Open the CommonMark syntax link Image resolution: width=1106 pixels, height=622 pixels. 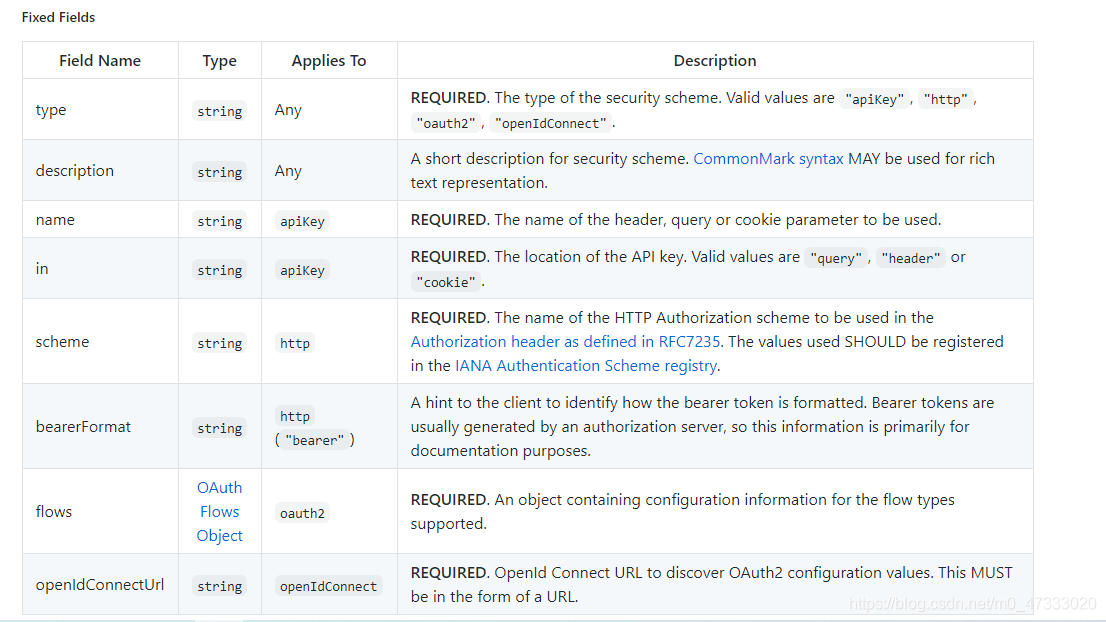[768, 158]
